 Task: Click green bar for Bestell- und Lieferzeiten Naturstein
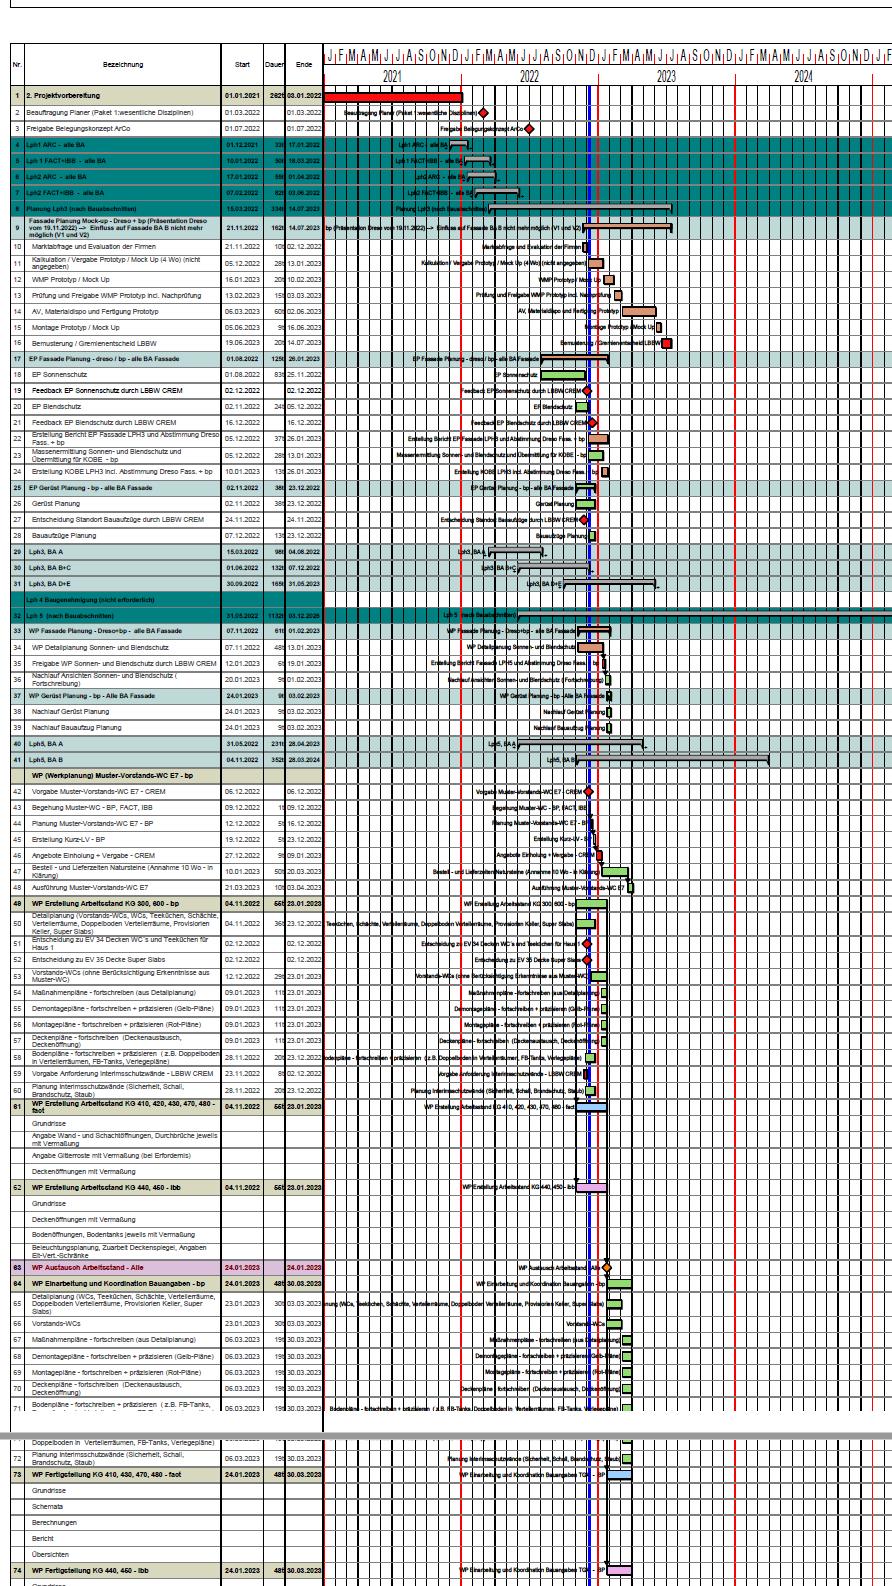pyautogui.click(x=615, y=871)
